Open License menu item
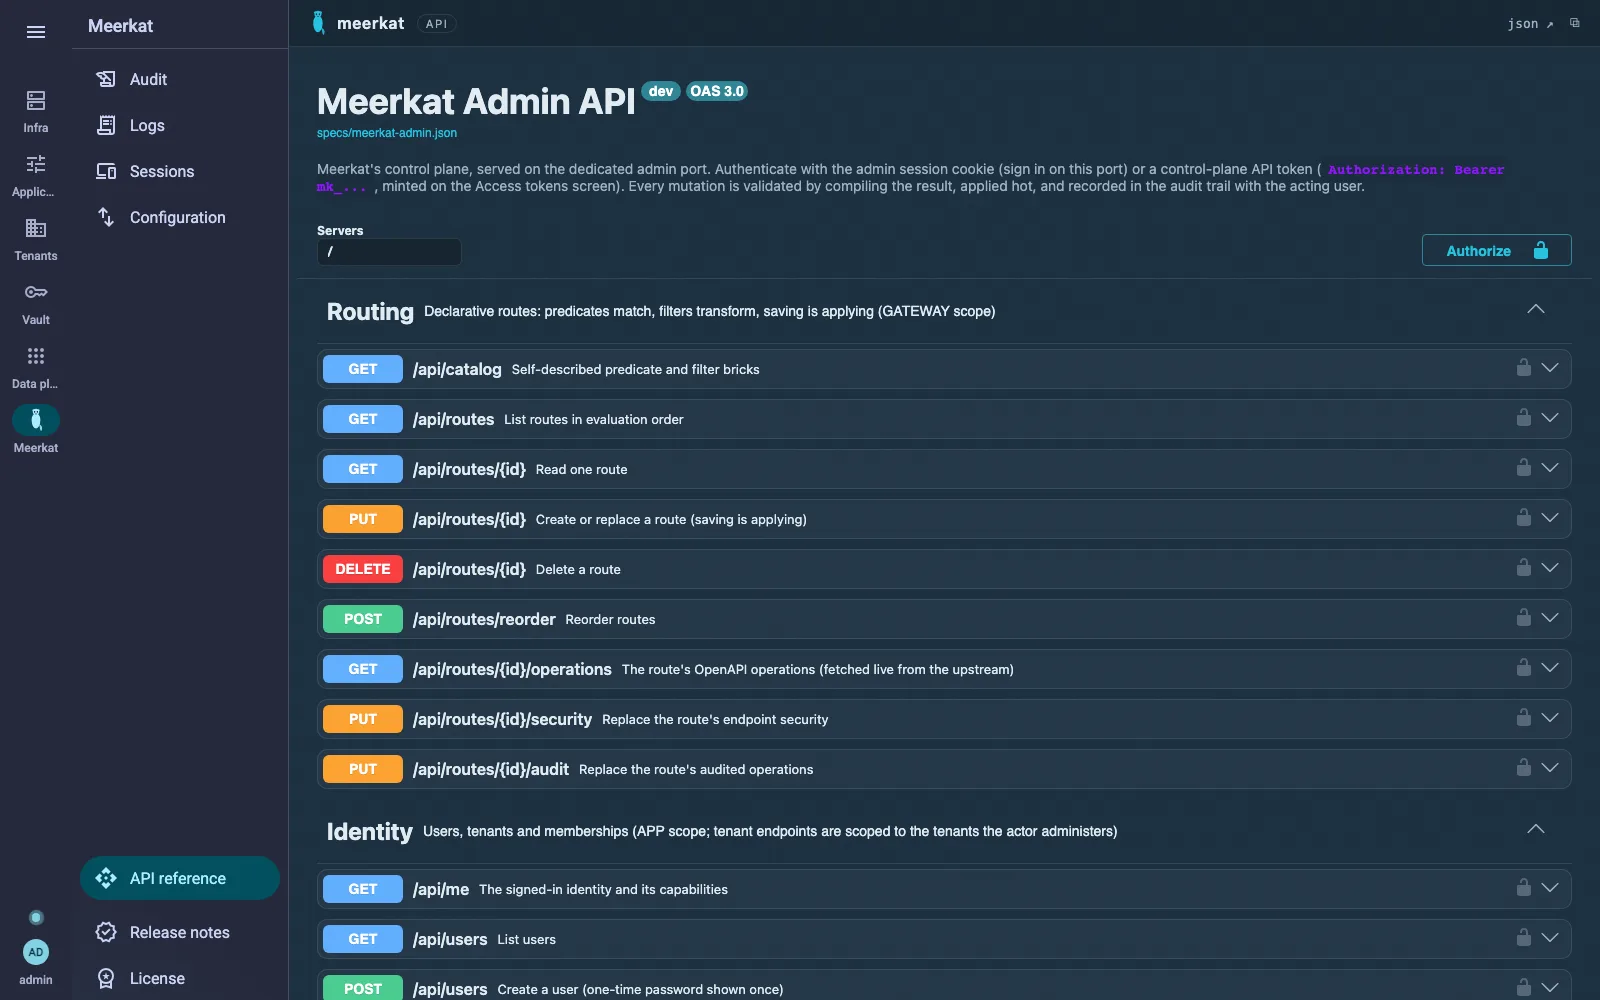 coord(180,978)
